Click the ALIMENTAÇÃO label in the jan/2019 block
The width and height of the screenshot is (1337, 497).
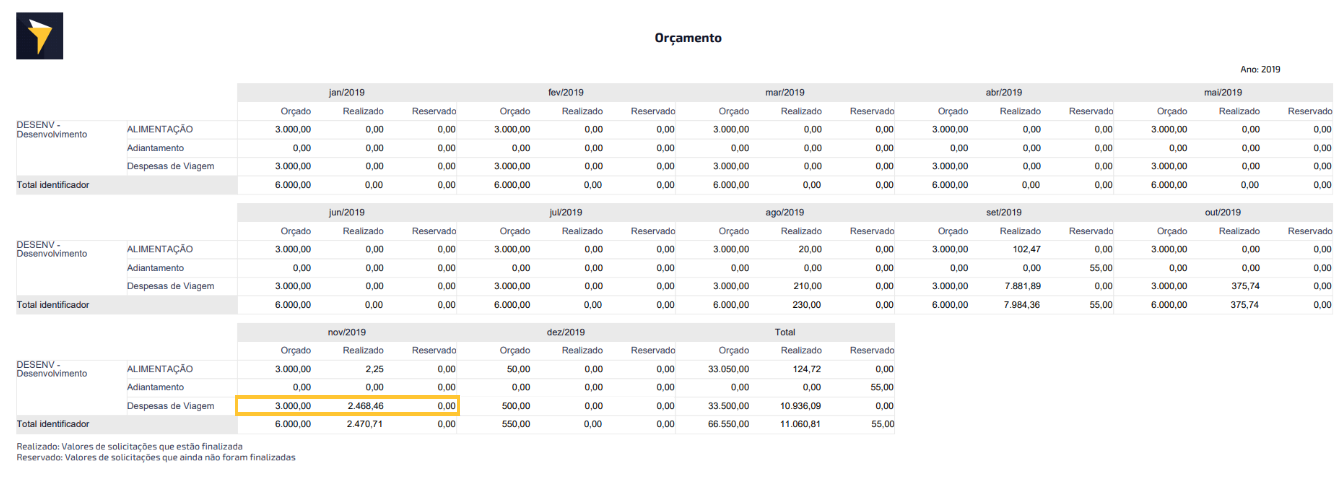click(x=160, y=129)
